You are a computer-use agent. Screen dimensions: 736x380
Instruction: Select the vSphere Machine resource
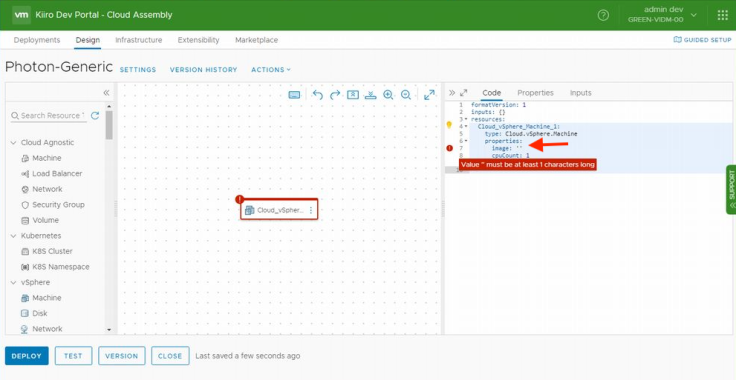click(x=41, y=298)
